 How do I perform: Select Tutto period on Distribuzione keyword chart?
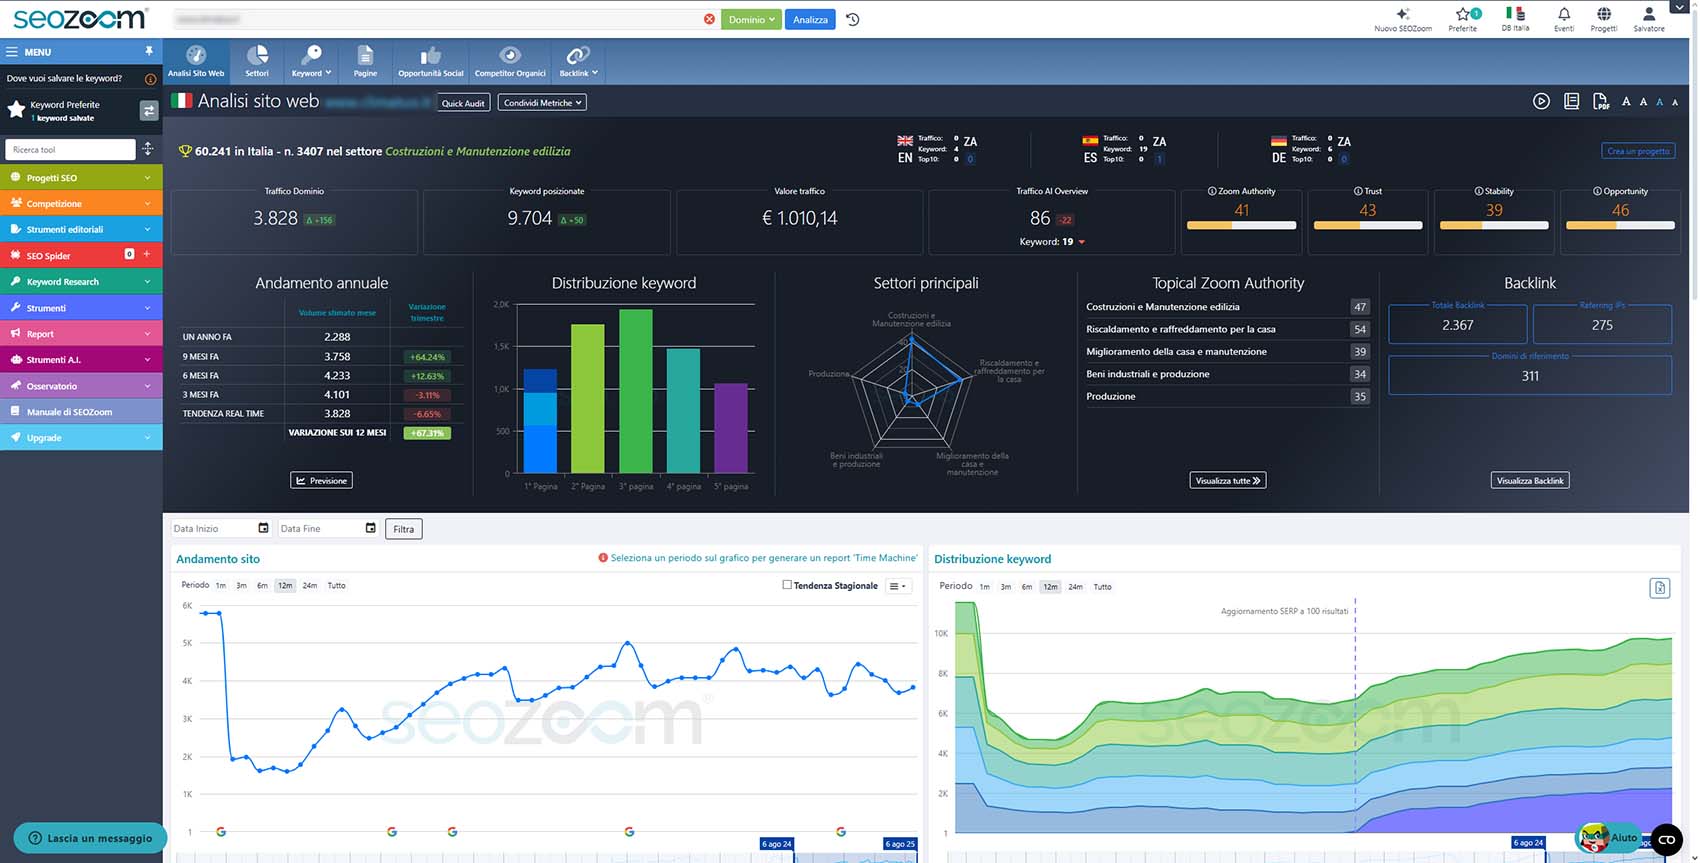1102,587
